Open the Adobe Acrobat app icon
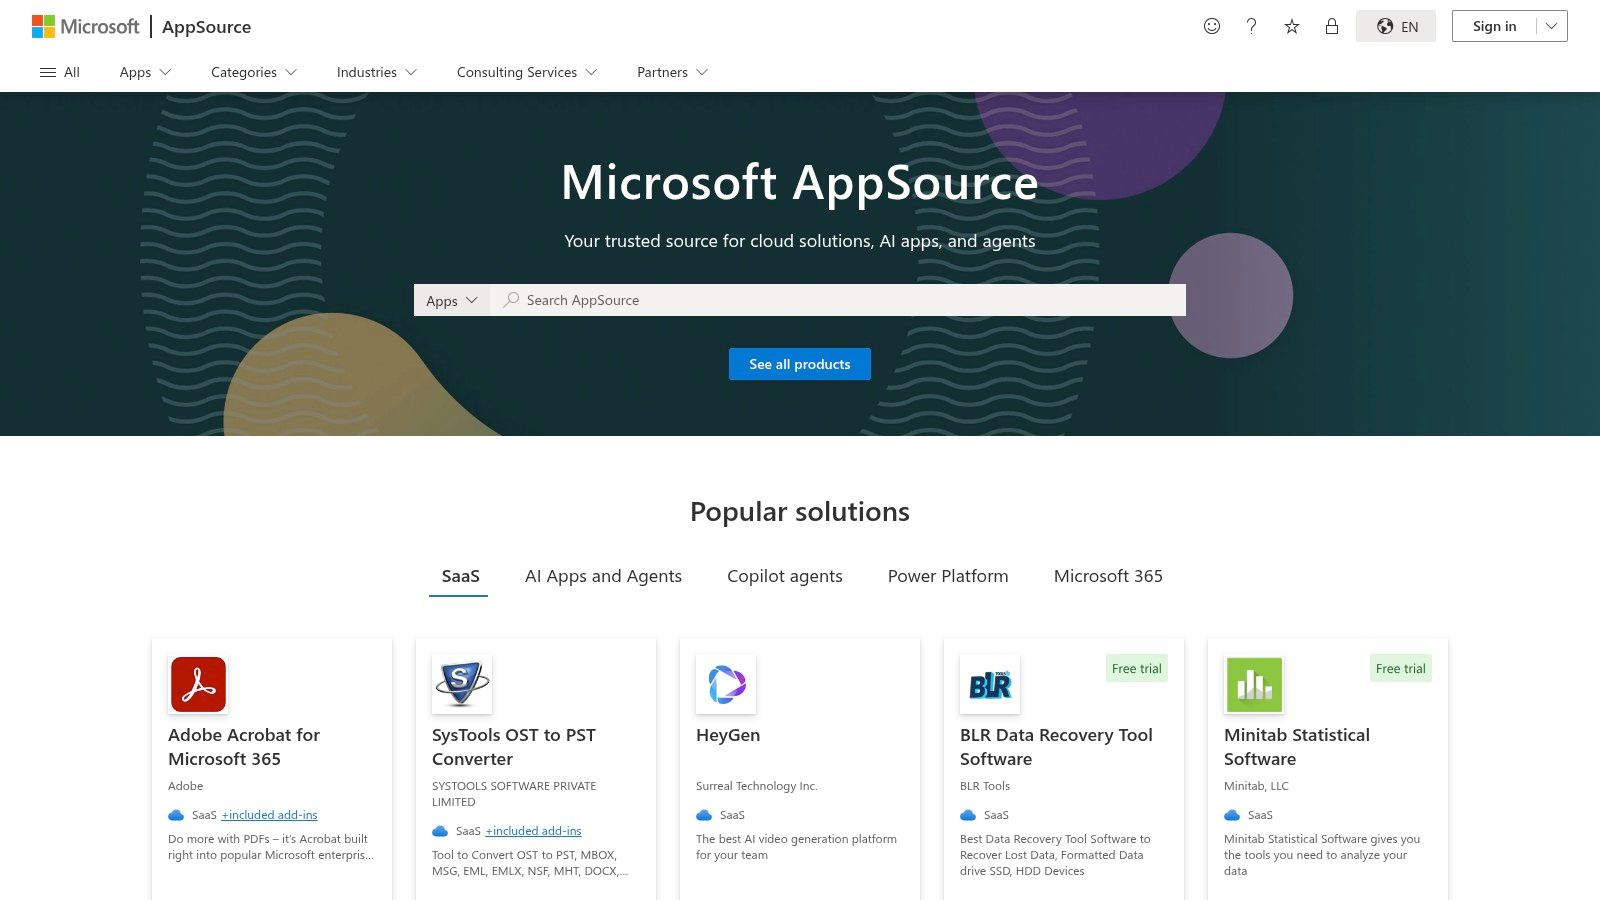The height and width of the screenshot is (900, 1600). point(198,684)
